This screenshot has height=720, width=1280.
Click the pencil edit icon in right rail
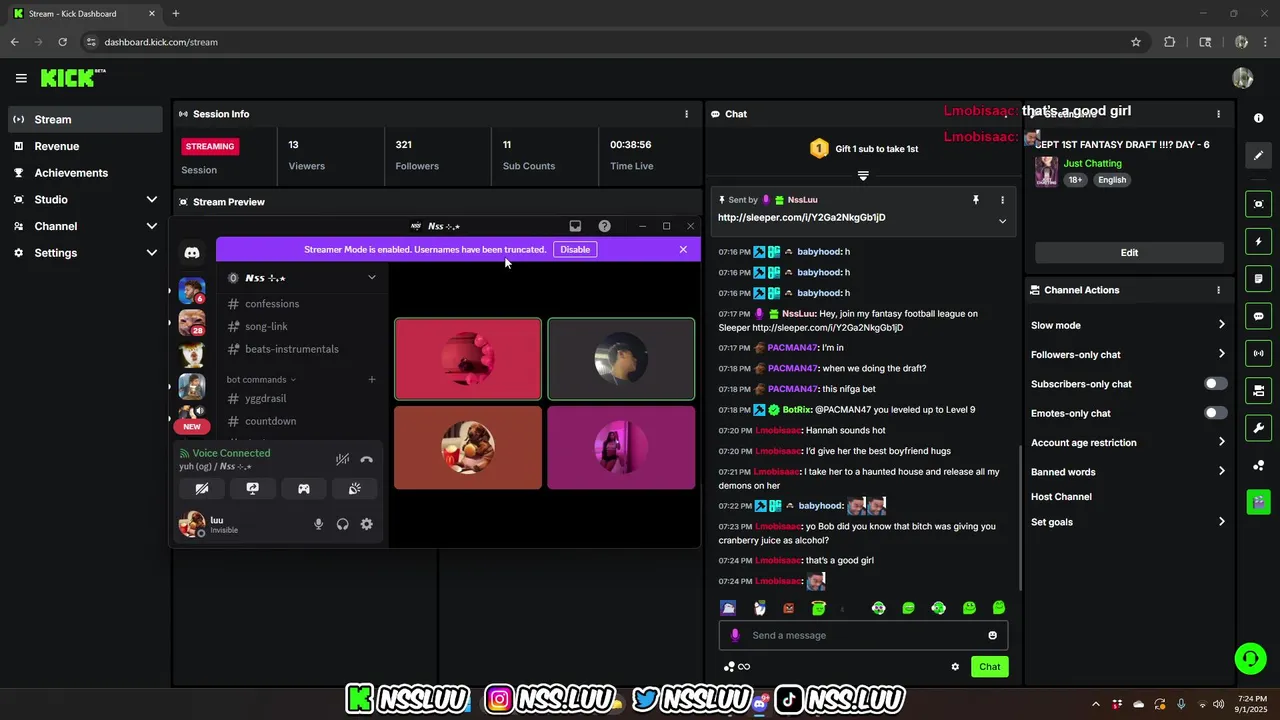pyautogui.click(x=1258, y=155)
